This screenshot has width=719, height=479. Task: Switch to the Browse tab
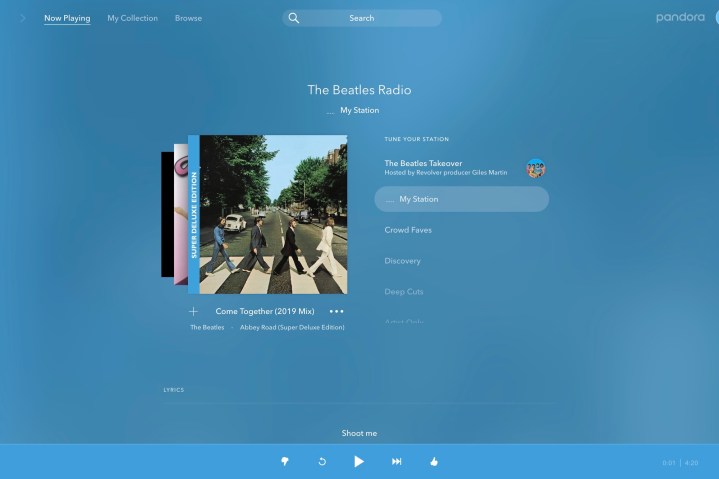188,18
